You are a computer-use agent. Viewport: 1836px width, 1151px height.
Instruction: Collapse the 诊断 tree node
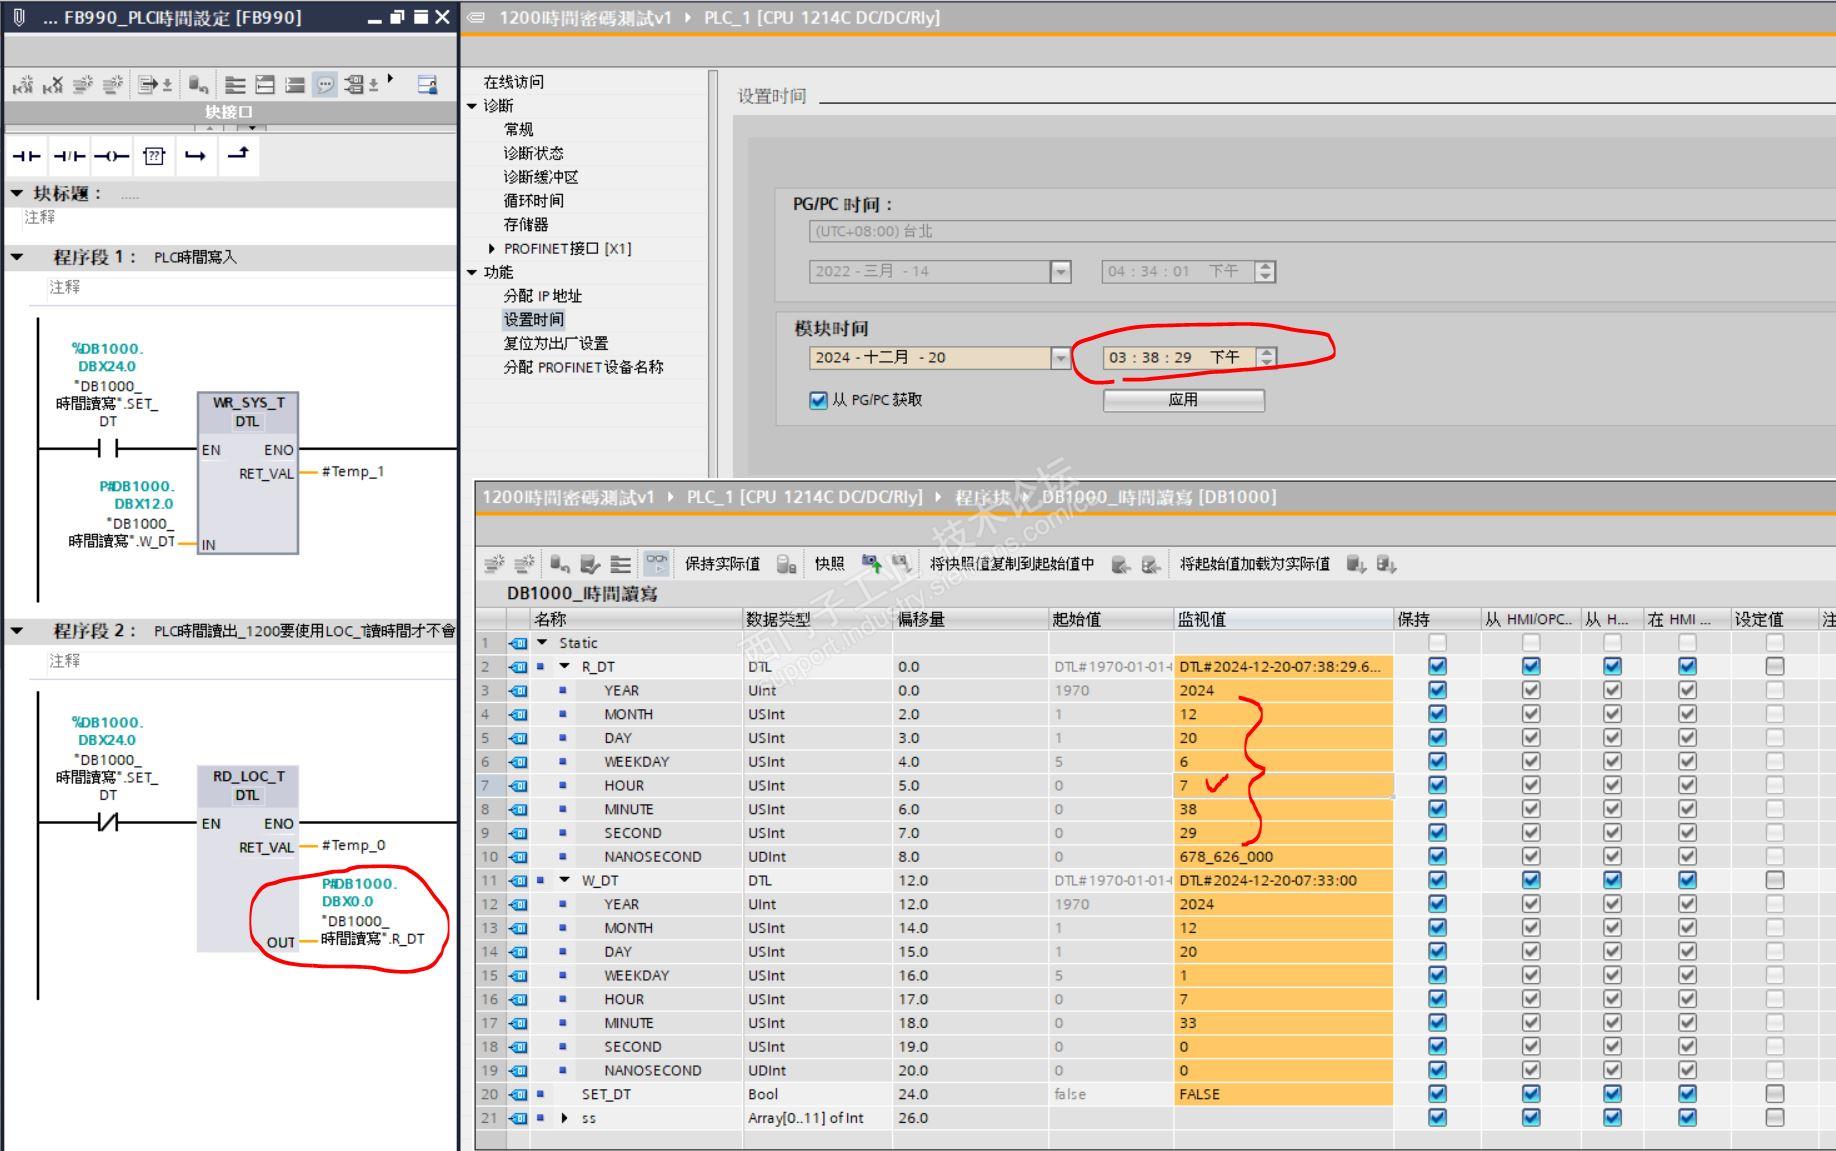472,106
